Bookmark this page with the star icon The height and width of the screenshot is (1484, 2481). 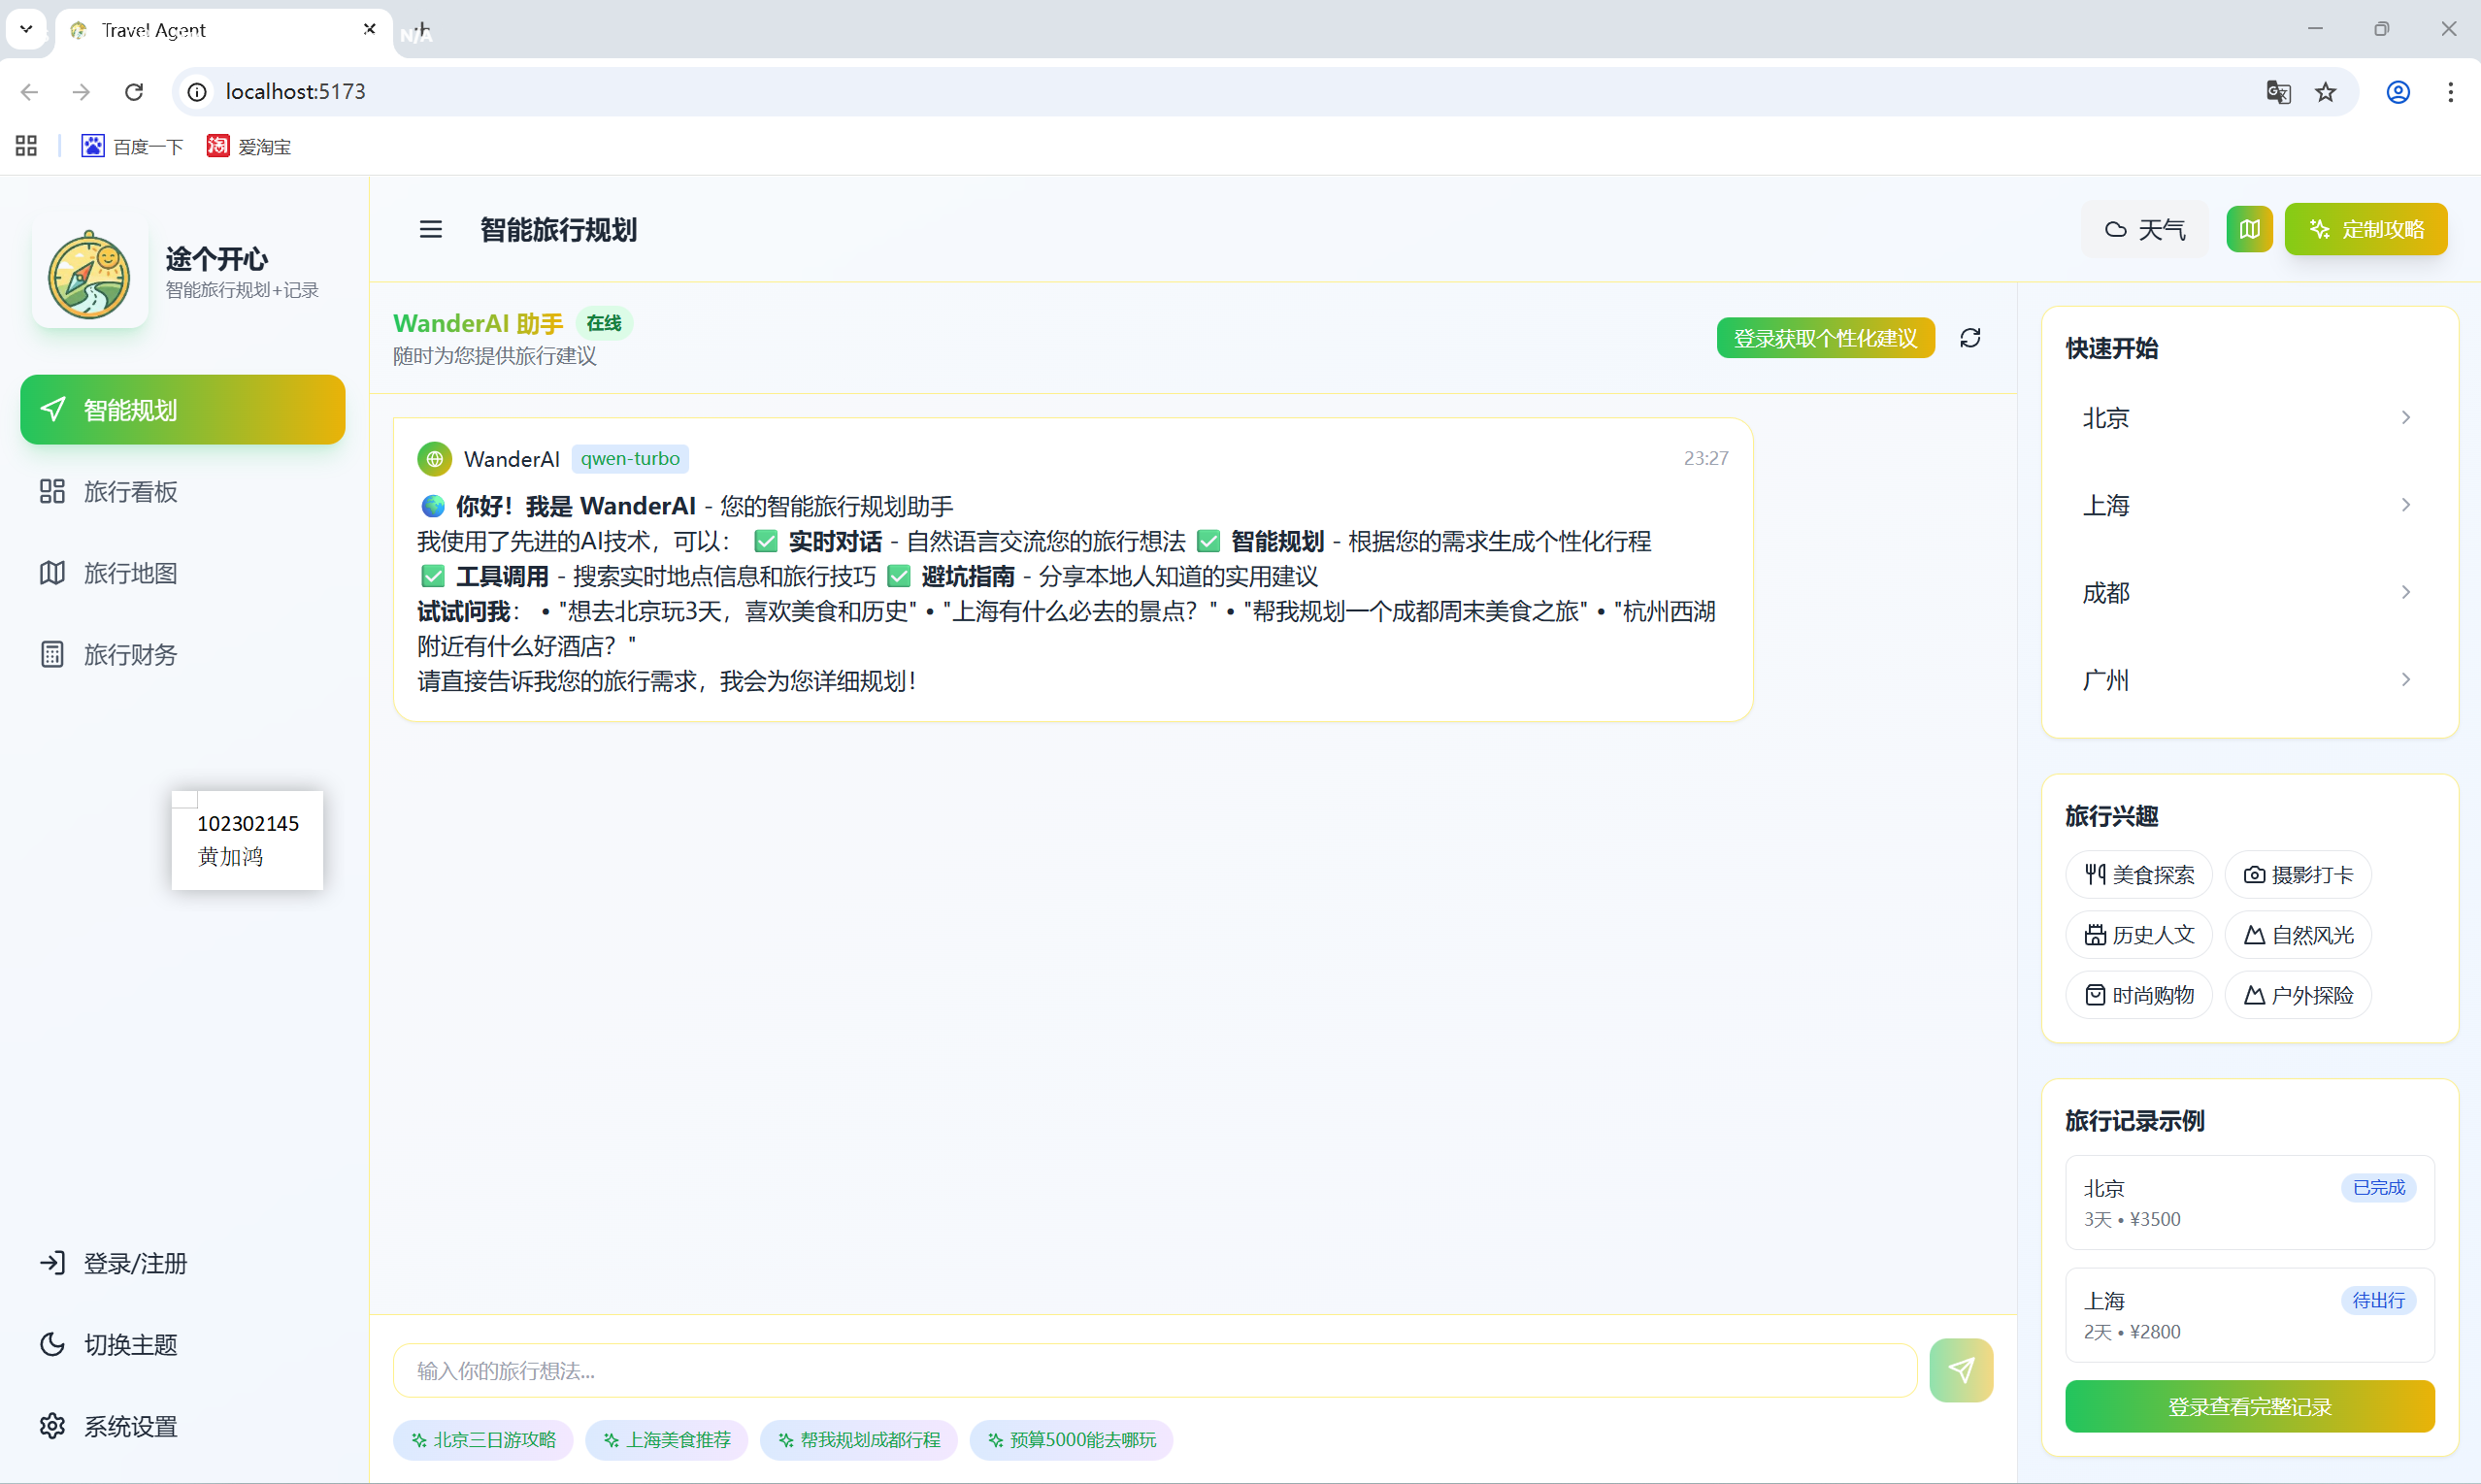(2326, 92)
